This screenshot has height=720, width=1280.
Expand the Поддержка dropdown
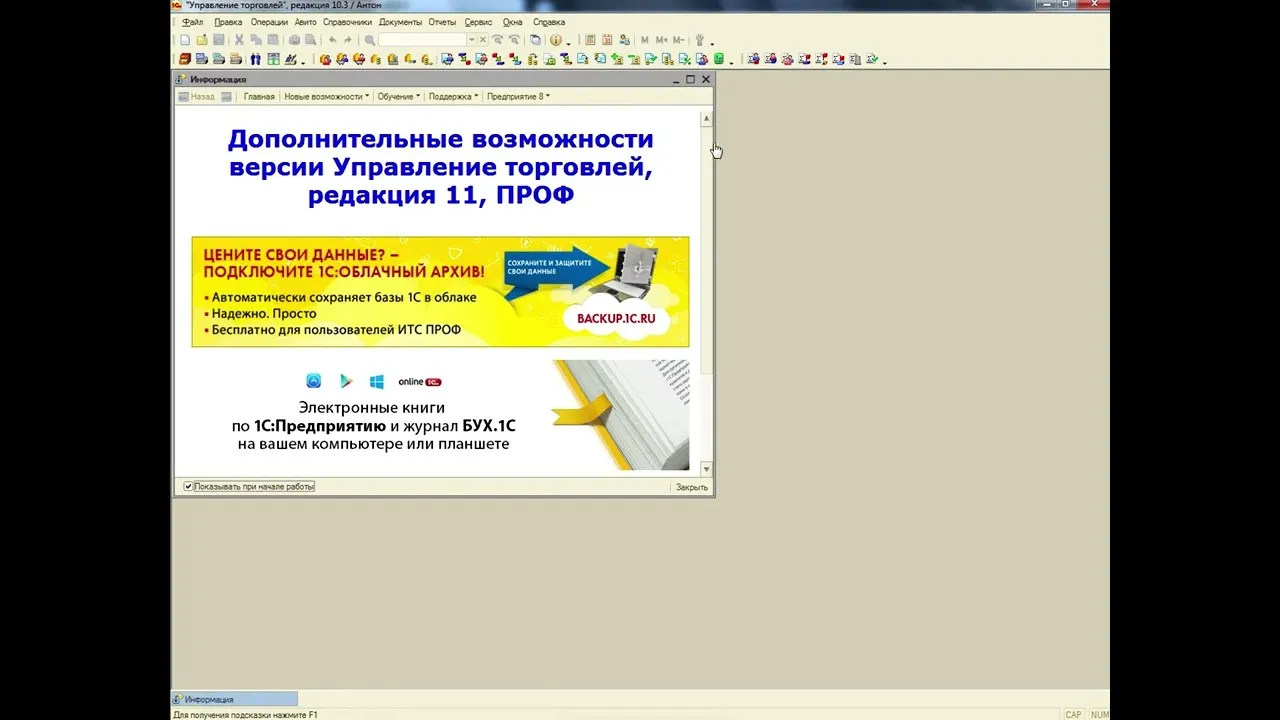454,97
